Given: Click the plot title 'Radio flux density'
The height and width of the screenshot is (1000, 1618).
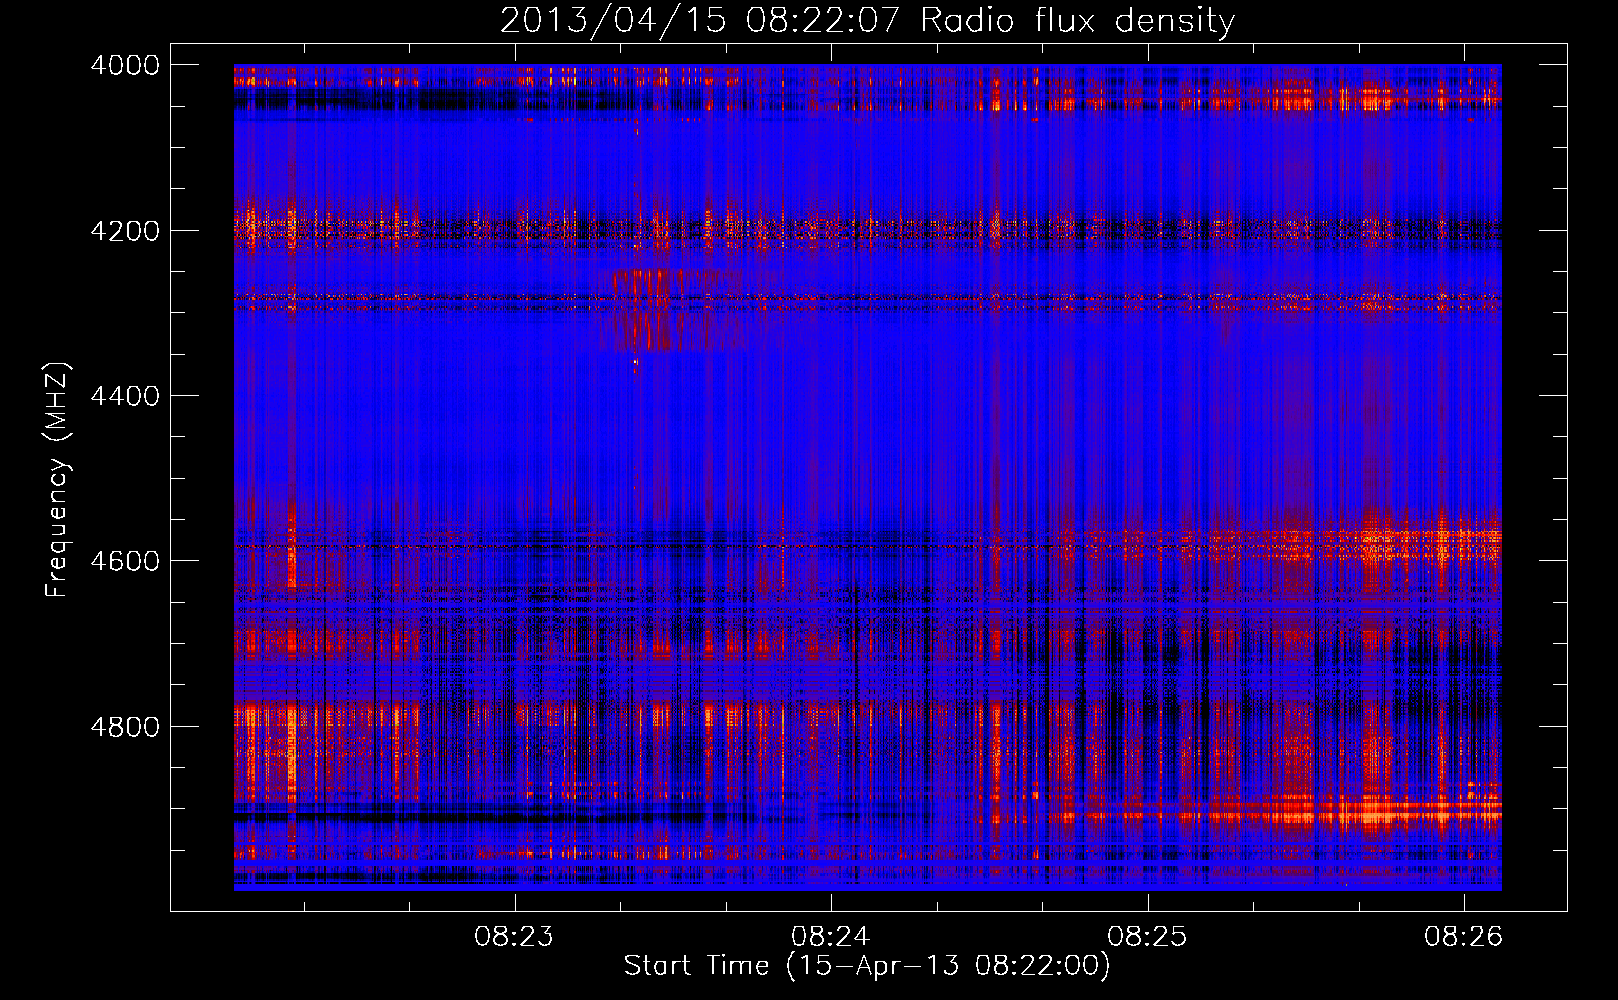Looking at the screenshot, I should click(1078, 21).
